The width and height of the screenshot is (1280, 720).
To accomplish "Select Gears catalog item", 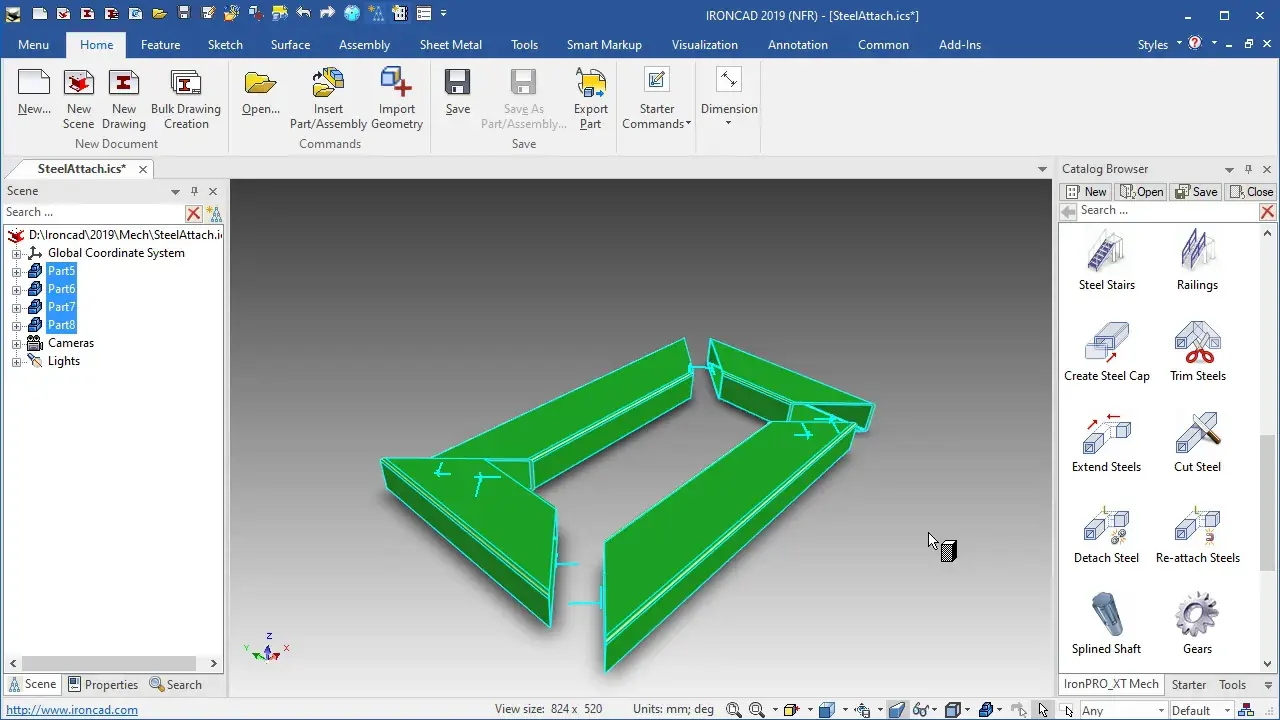I will (x=1197, y=625).
